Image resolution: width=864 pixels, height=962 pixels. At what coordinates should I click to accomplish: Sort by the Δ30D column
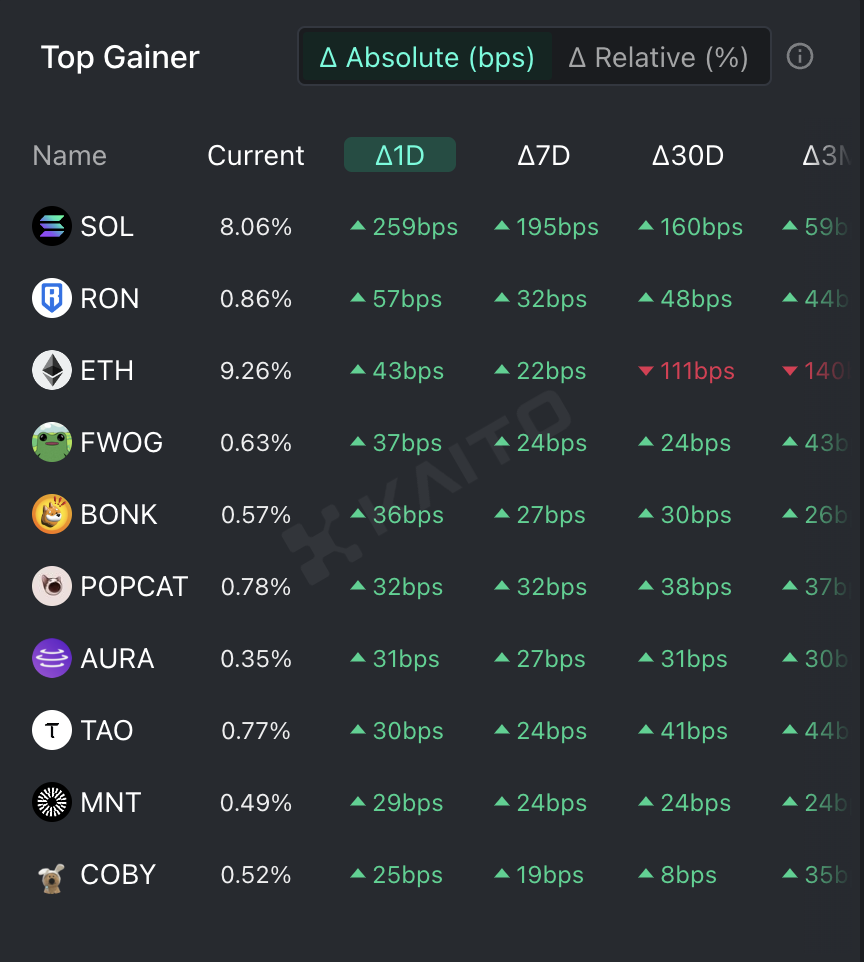(x=688, y=156)
